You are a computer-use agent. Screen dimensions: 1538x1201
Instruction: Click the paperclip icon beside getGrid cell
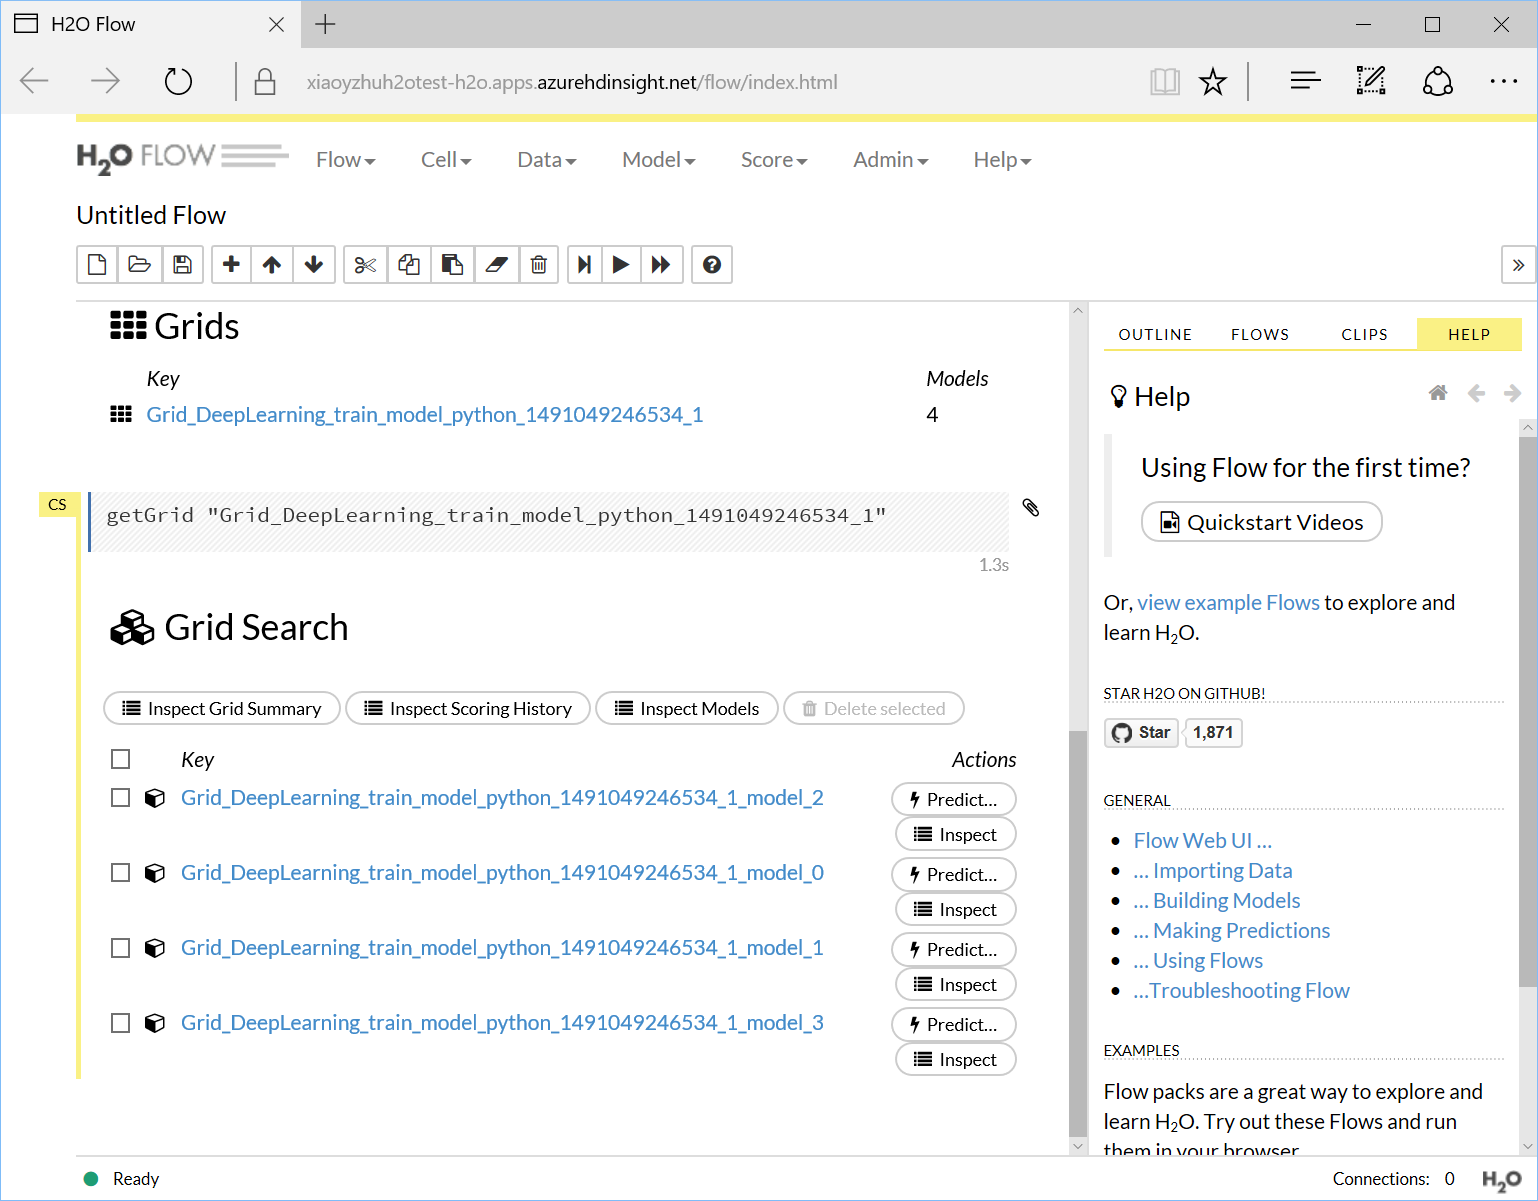pos(1031,508)
